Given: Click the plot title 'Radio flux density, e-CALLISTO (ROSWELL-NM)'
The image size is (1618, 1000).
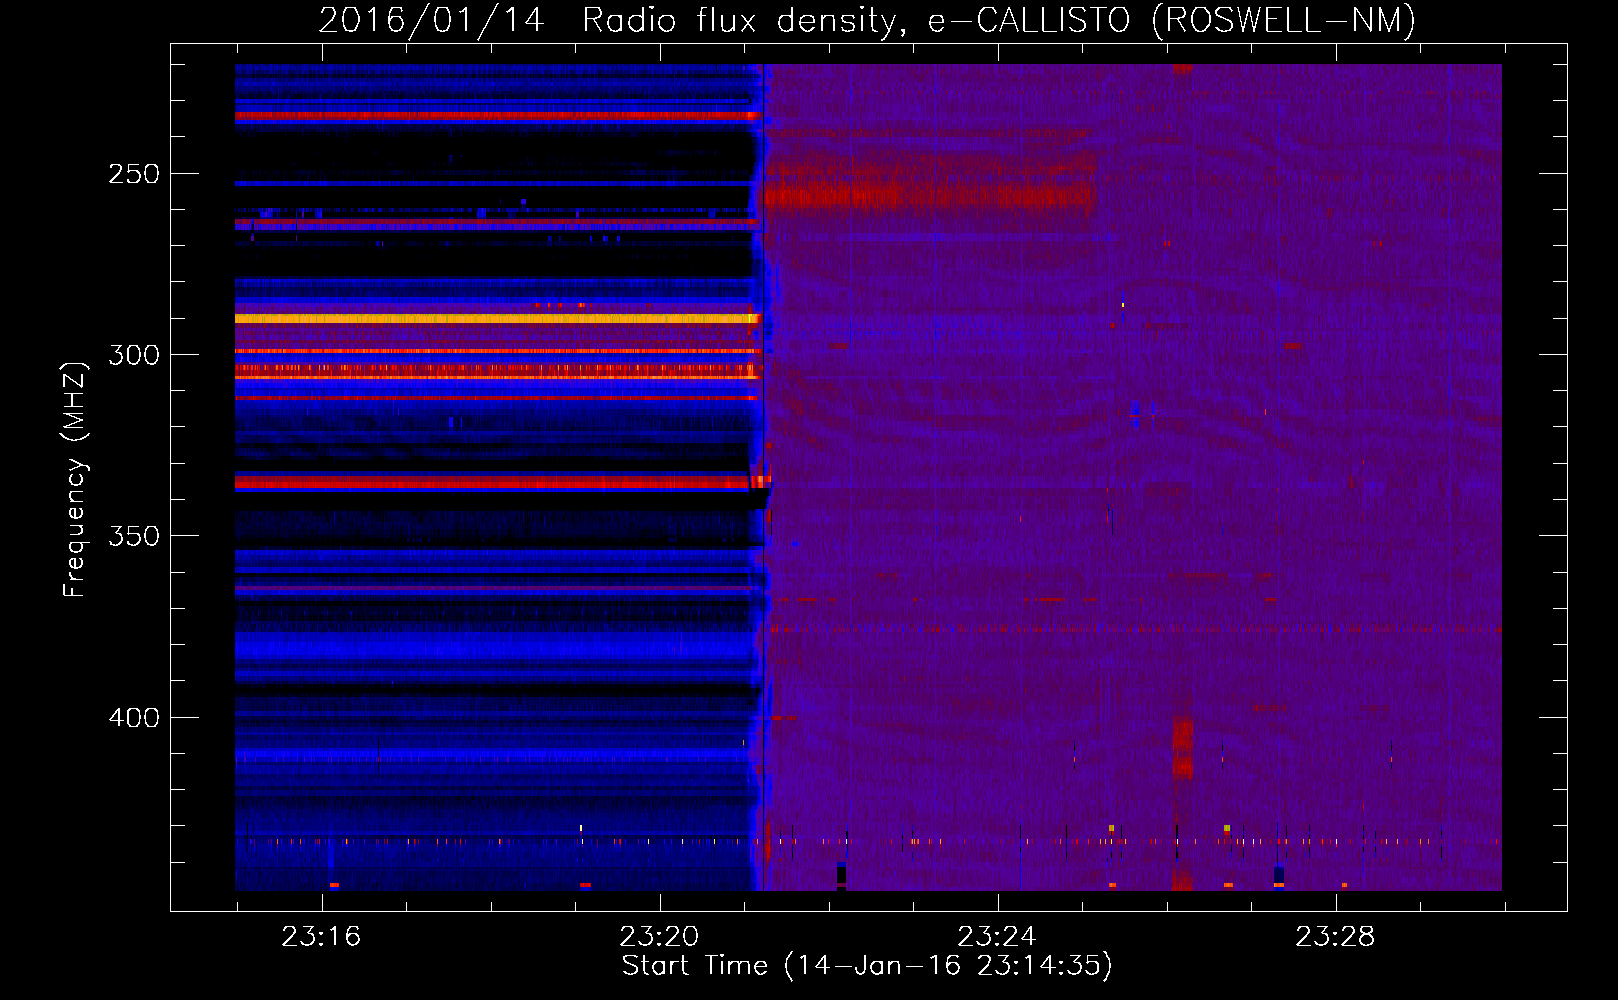Looking at the screenshot, I should (x=999, y=20).
